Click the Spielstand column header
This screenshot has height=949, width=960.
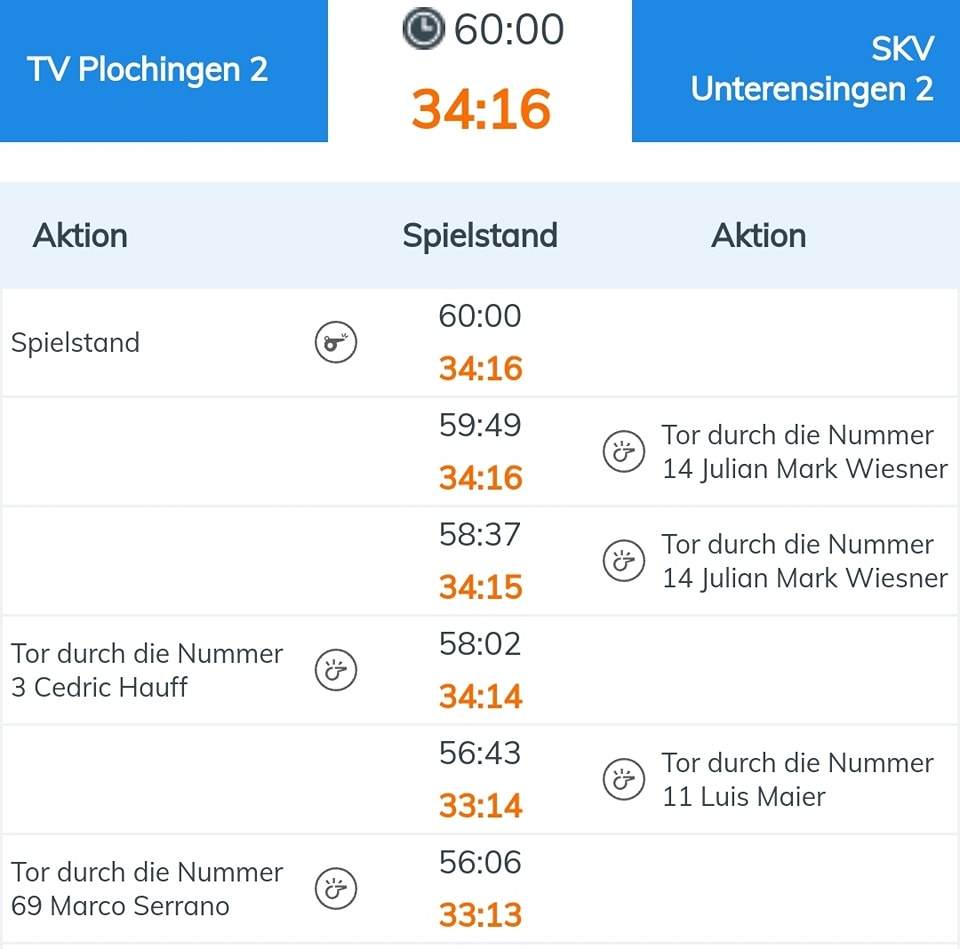pyautogui.click(x=480, y=236)
